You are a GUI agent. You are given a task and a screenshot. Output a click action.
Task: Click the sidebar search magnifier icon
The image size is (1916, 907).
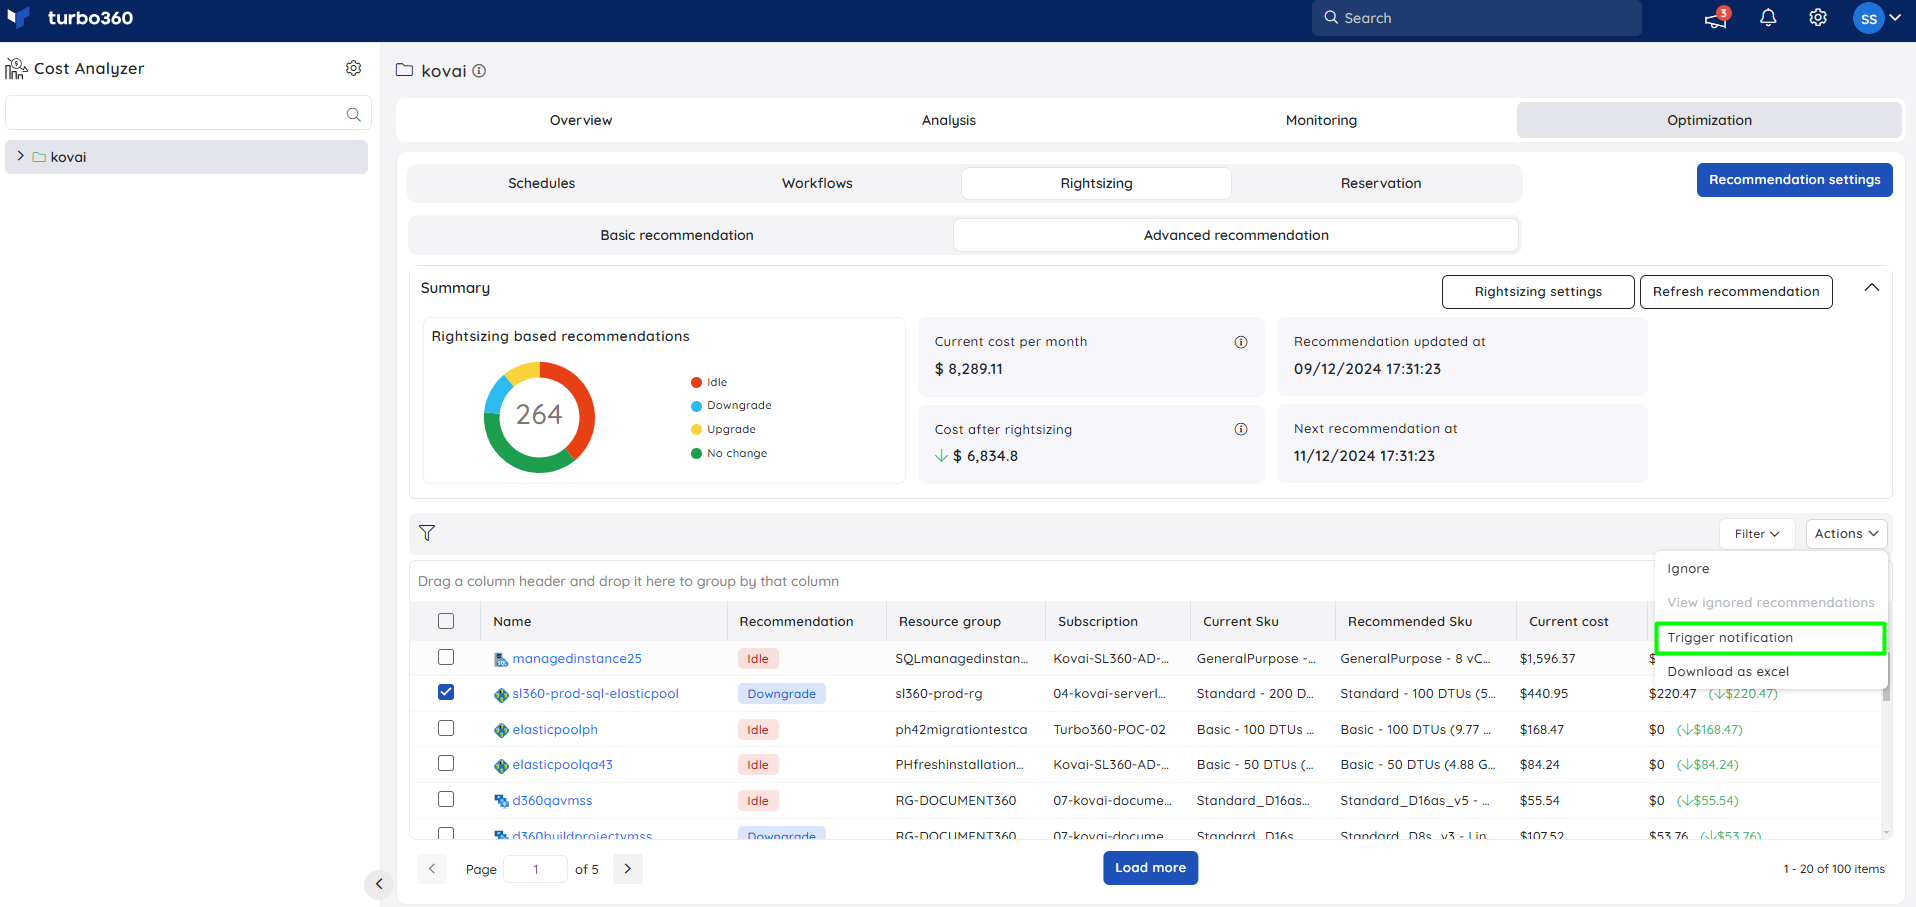[x=353, y=114]
